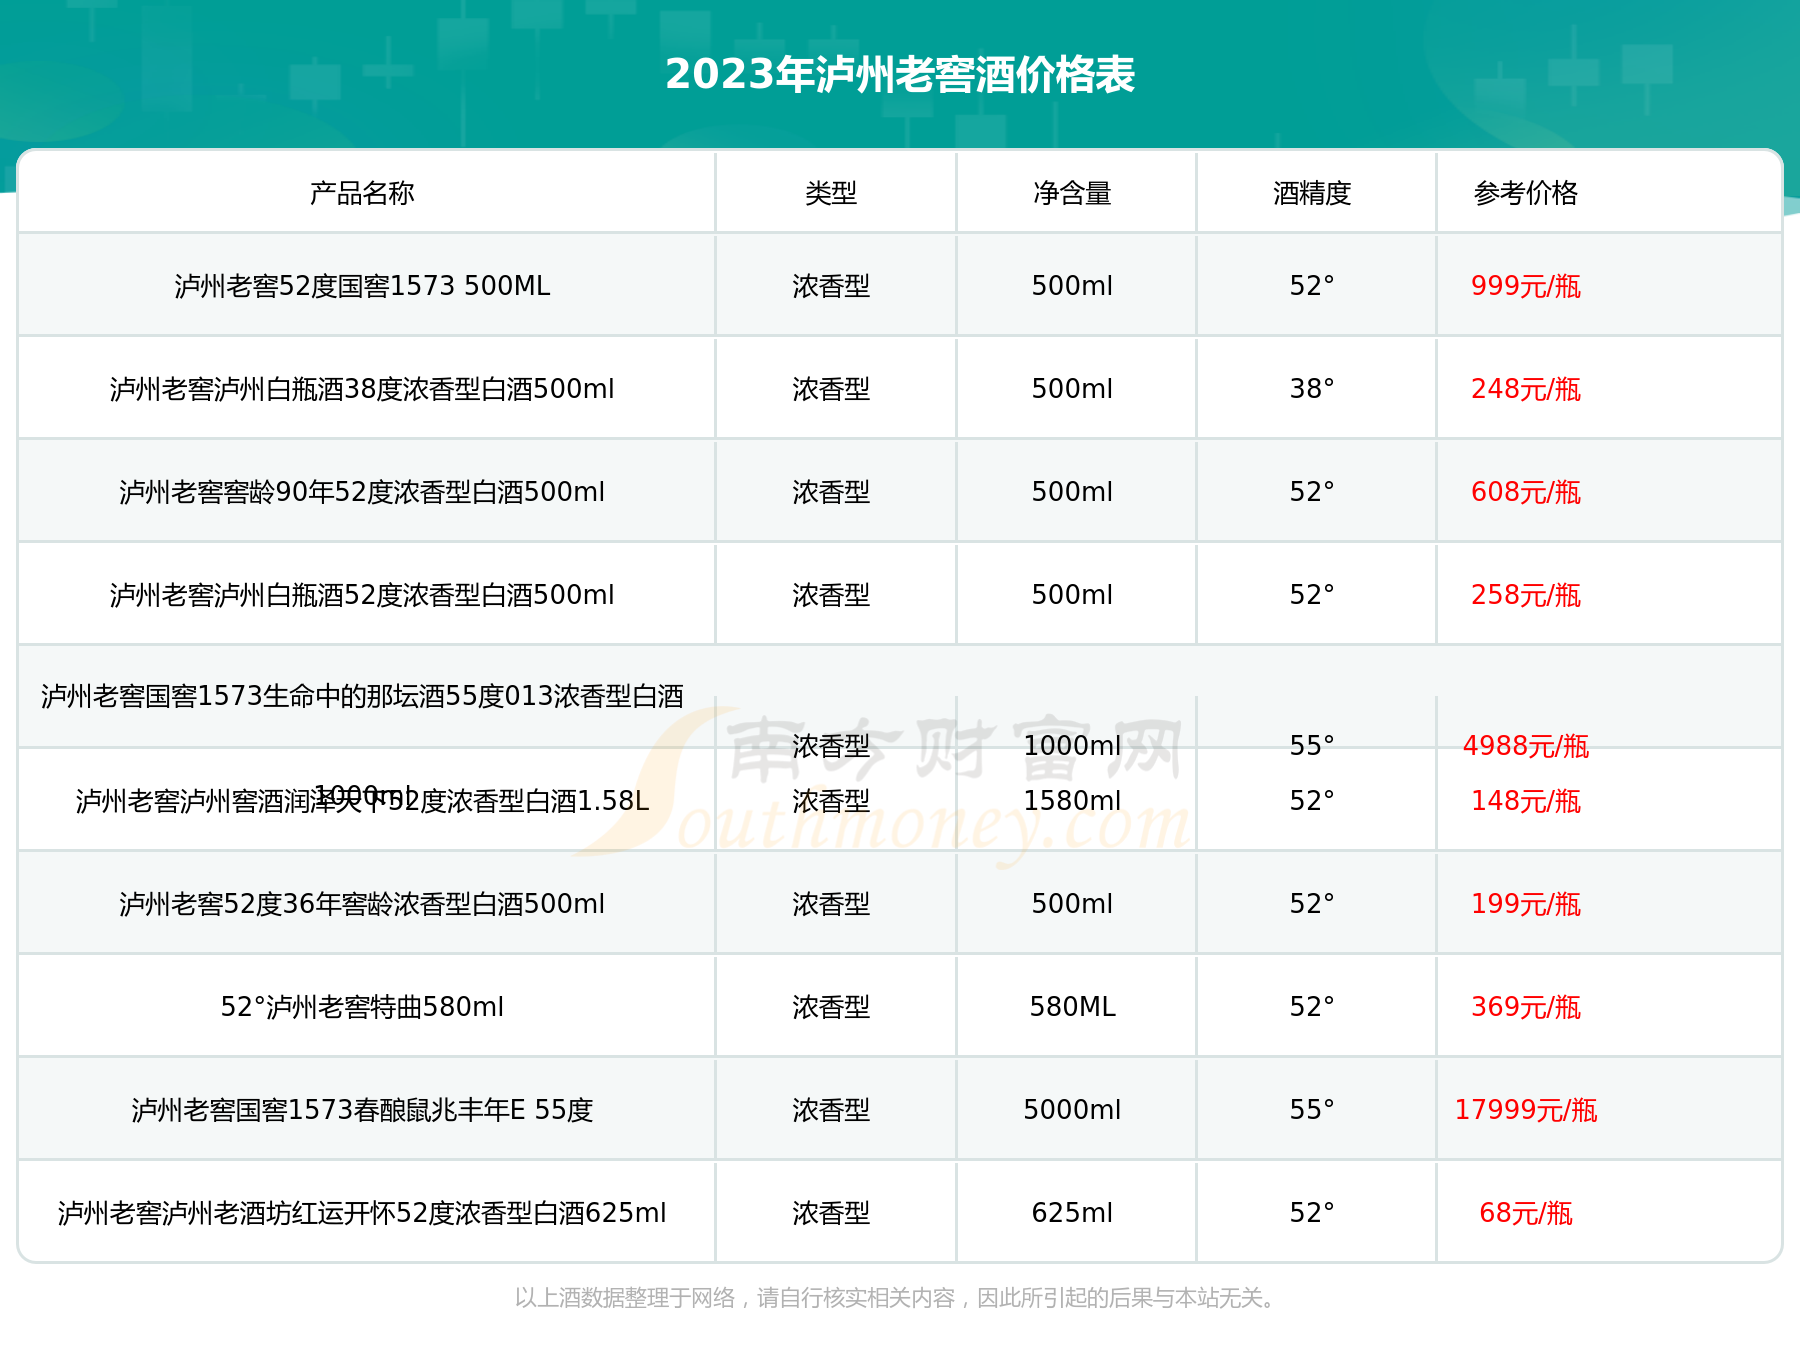Click the 625ml net content cell
1800x1350 pixels.
(x=1072, y=1213)
